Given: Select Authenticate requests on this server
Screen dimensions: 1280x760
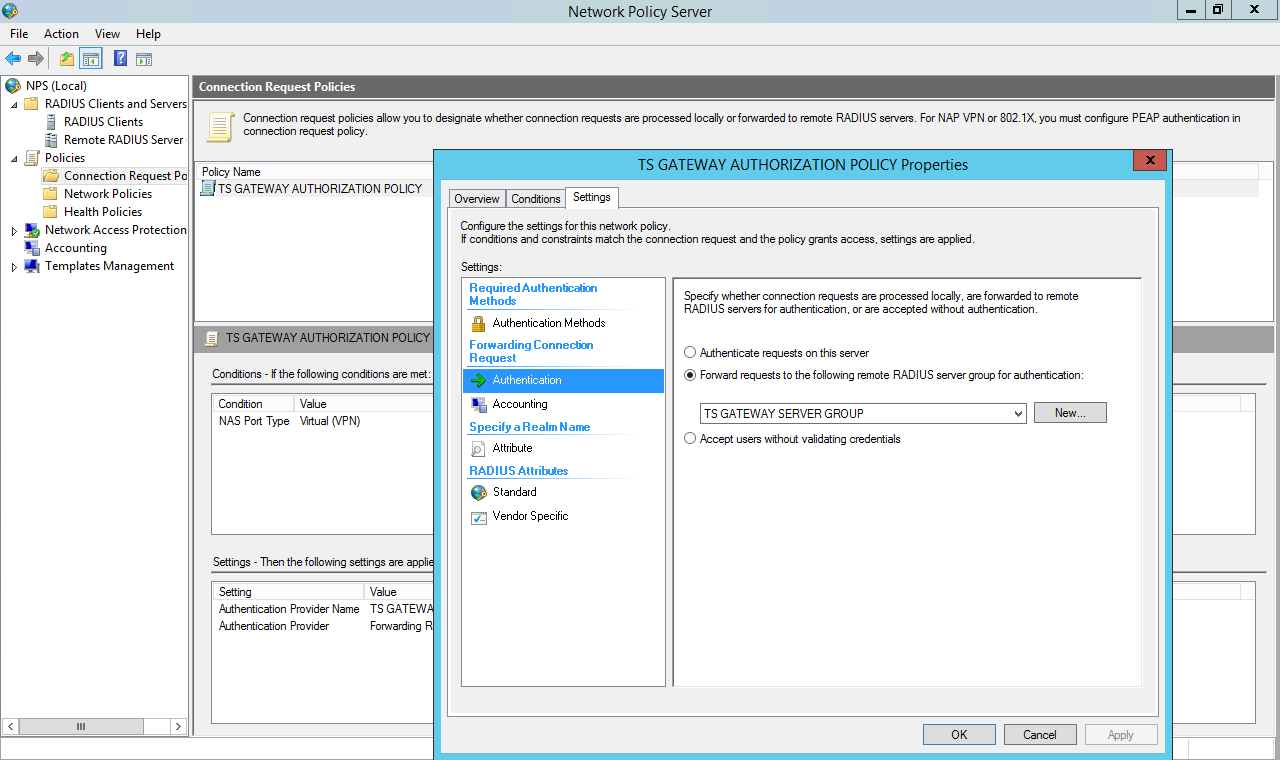Looking at the screenshot, I should click(x=690, y=353).
